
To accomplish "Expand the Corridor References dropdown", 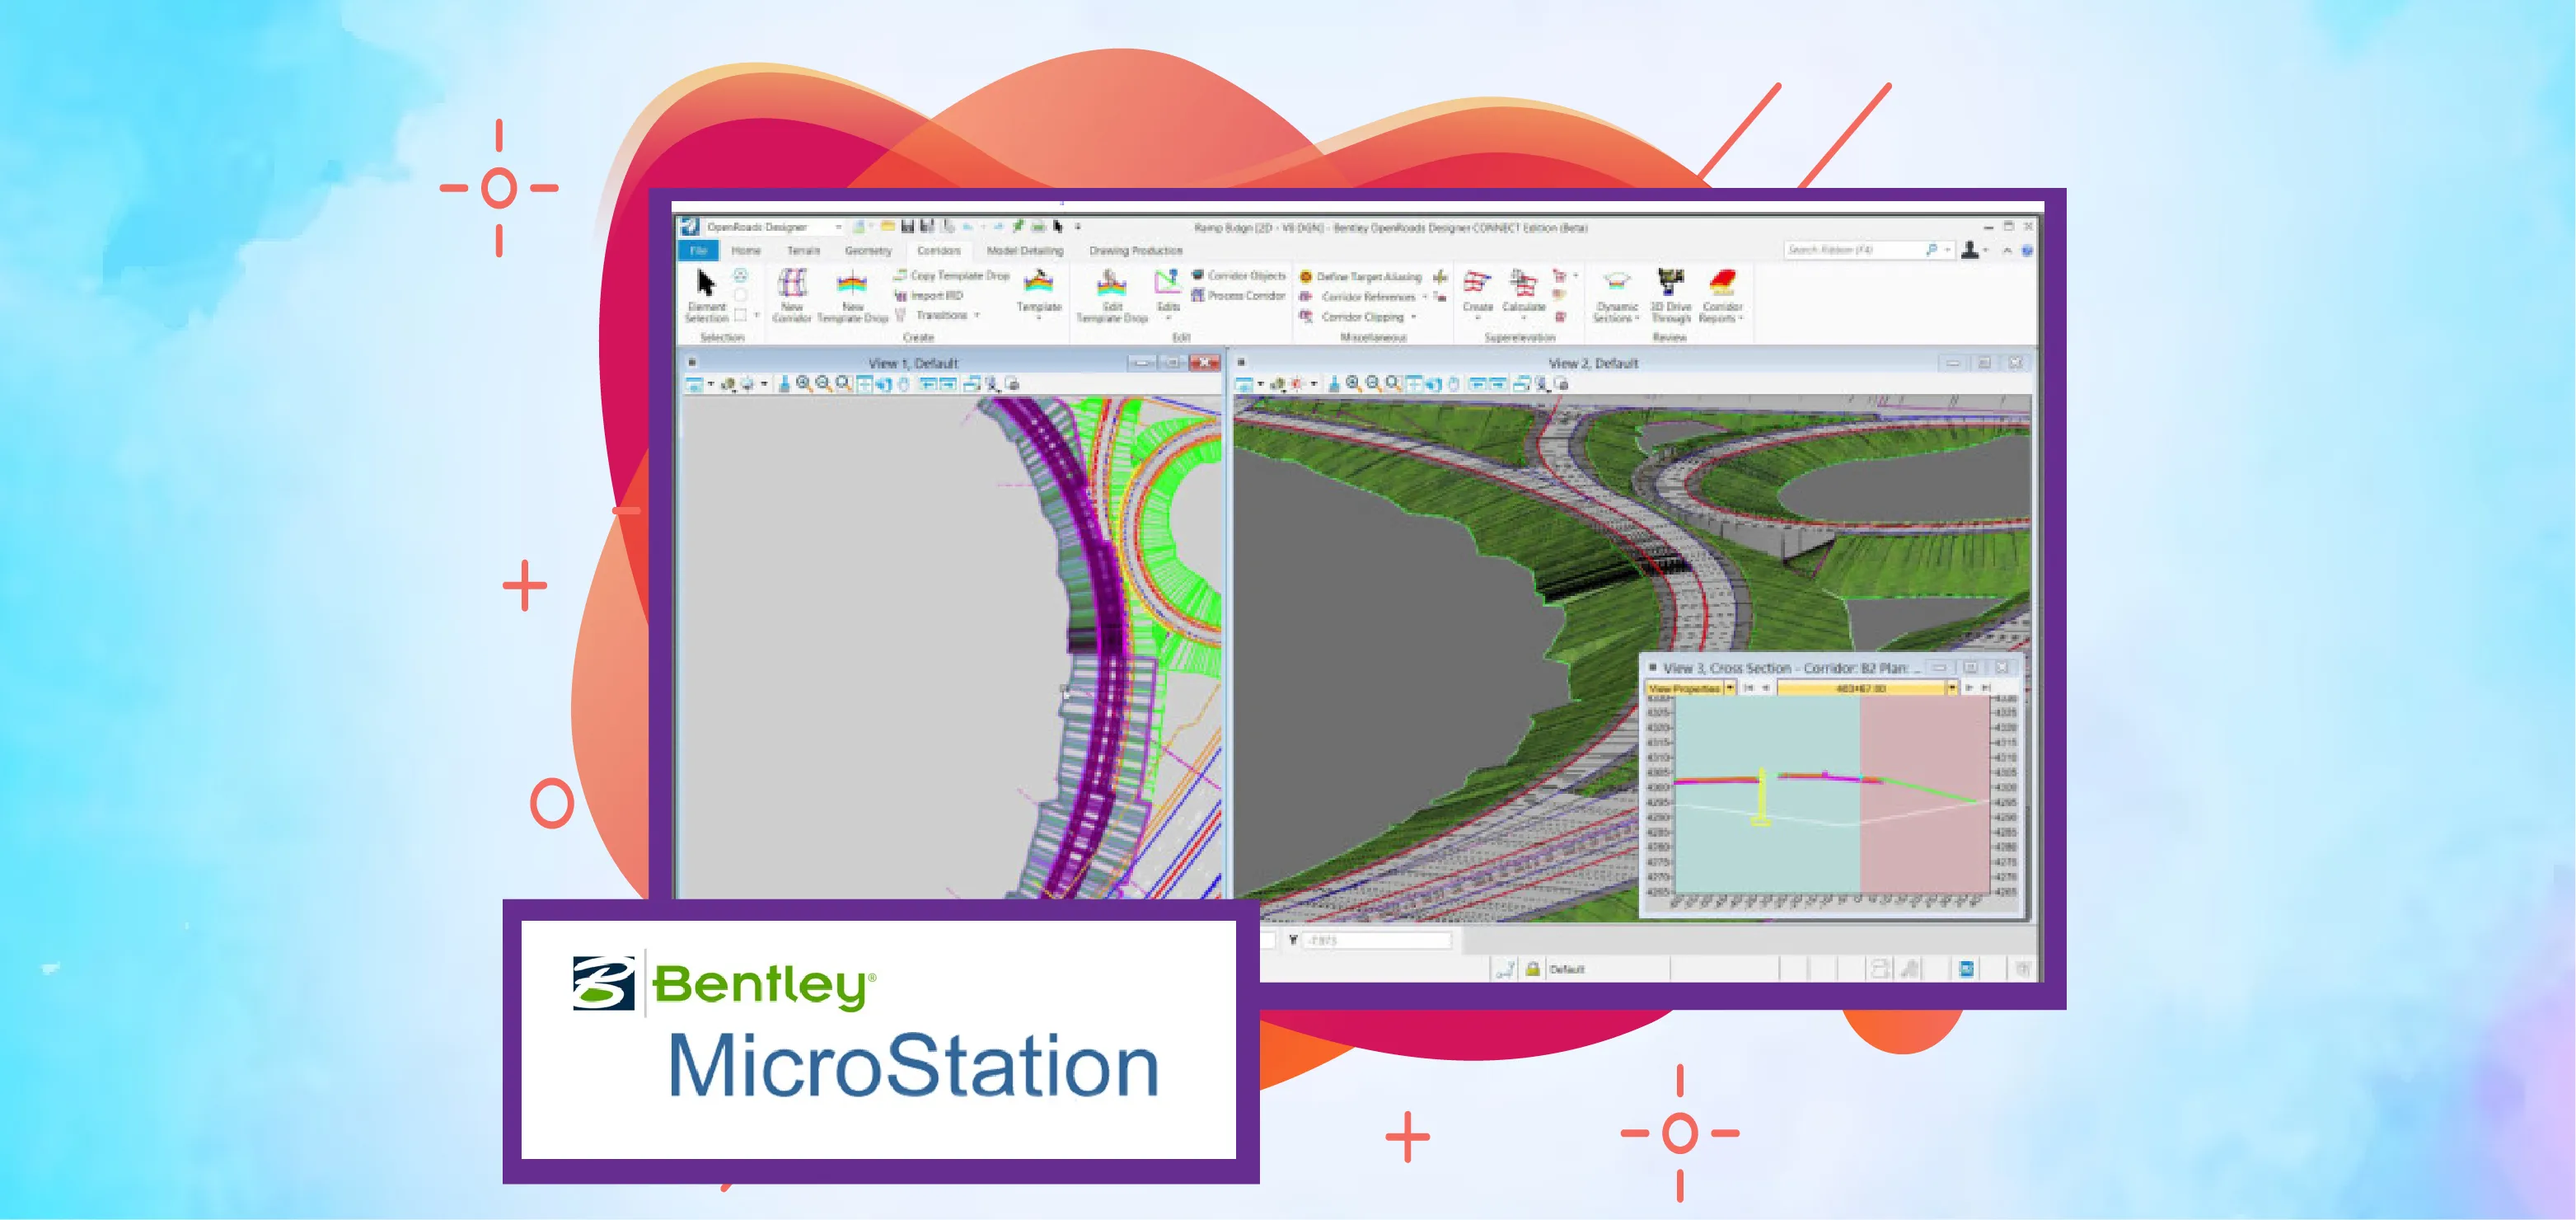I will tap(1424, 297).
